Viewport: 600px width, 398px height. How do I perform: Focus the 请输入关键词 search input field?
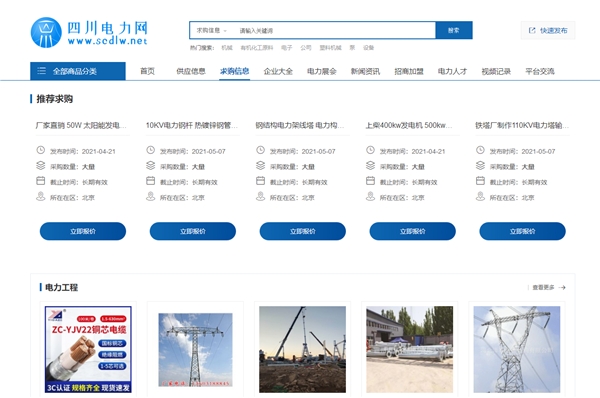click(336, 30)
